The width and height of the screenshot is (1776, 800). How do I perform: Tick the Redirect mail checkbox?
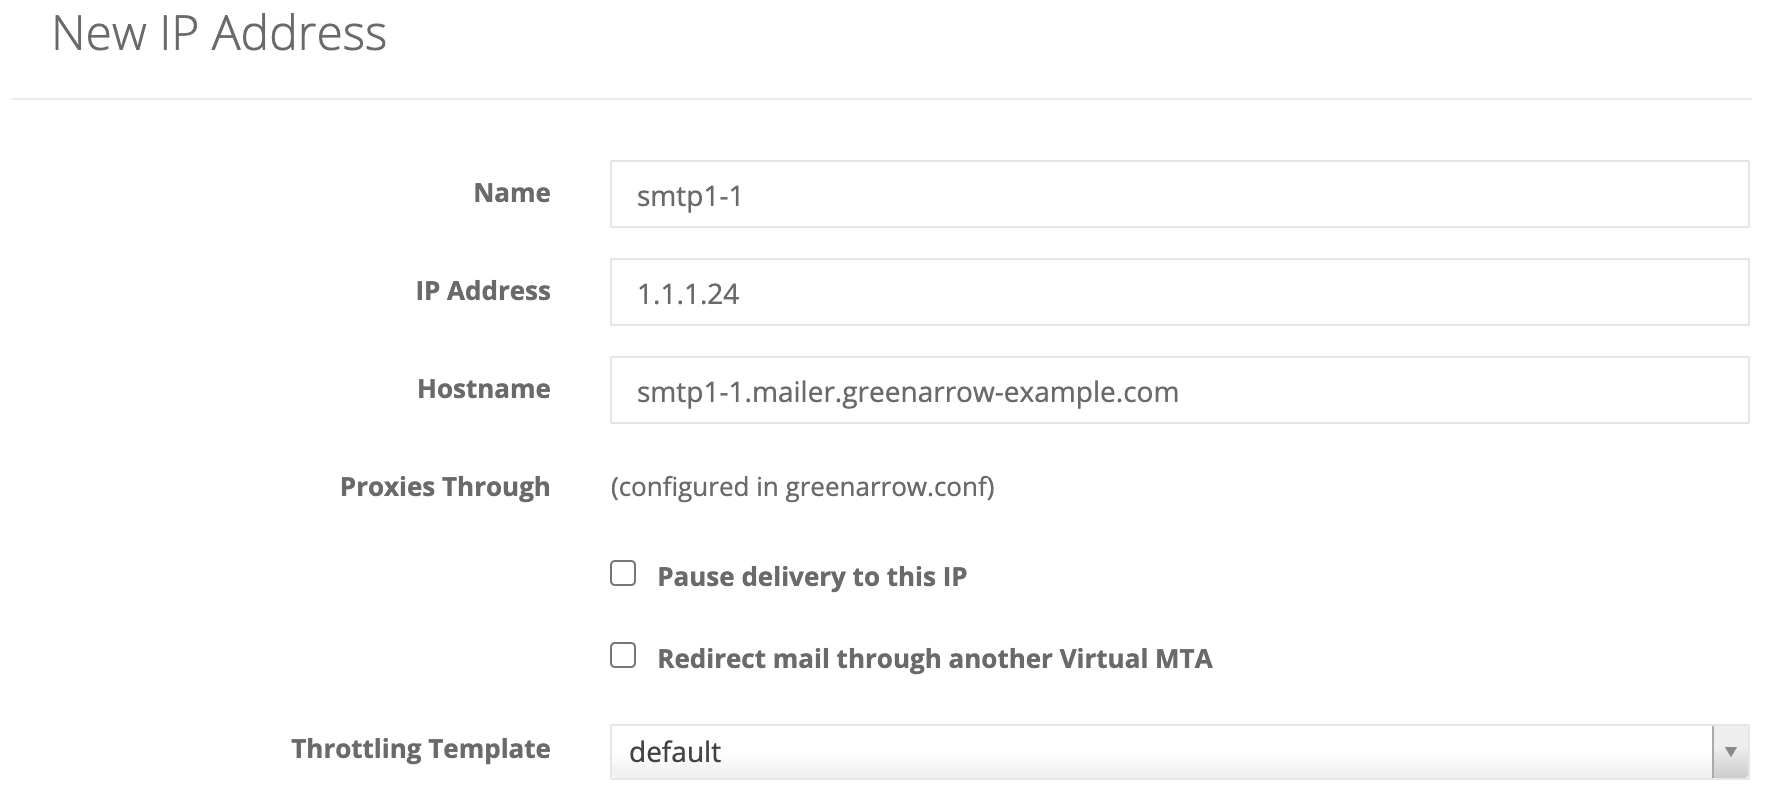[x=623, y=655]
